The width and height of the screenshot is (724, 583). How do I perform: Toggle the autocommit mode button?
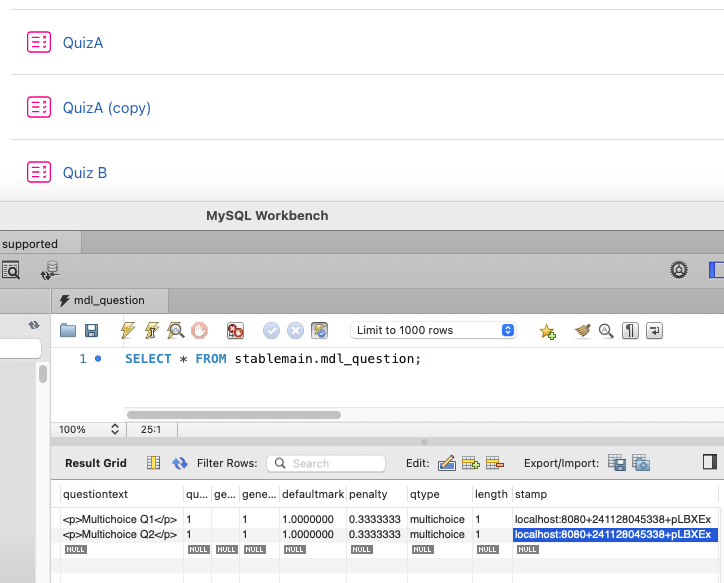click(320, 331)
